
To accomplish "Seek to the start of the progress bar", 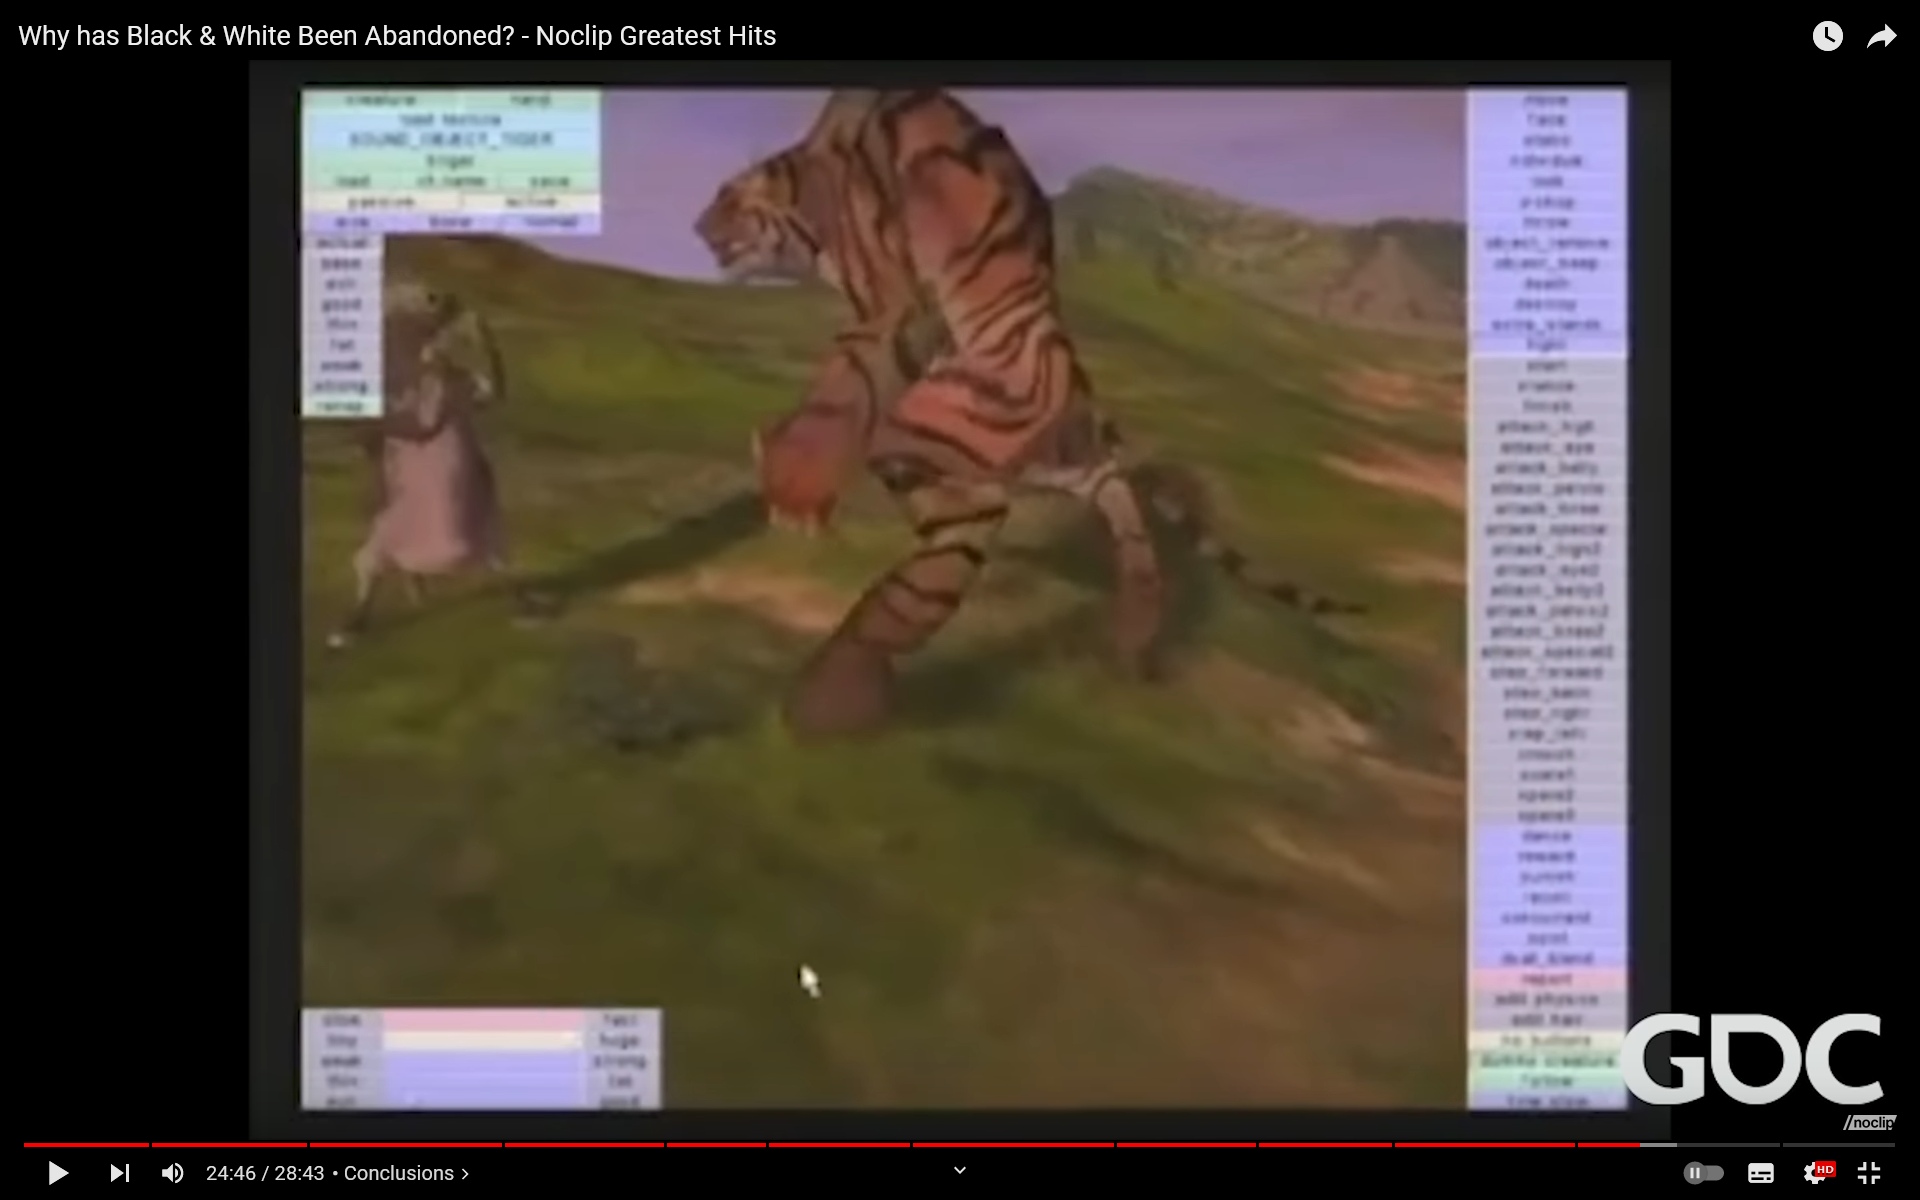I will coord(26,1144).
